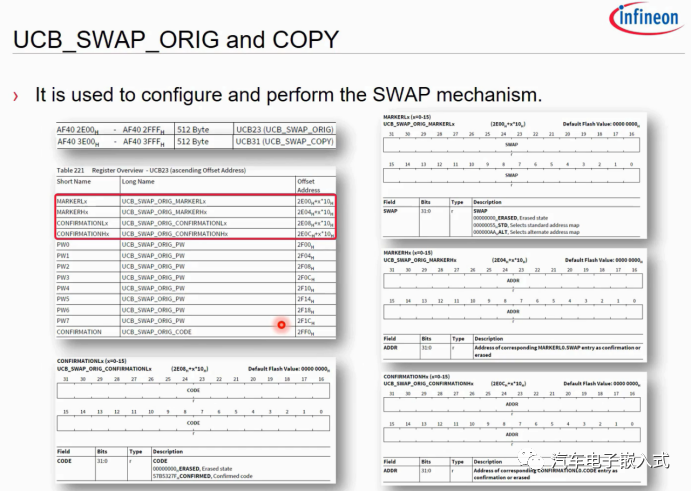The height and width of the screenshot is (491, 692).
Task: Click the 2F18H offset address cell
Action: pos(305,310)
